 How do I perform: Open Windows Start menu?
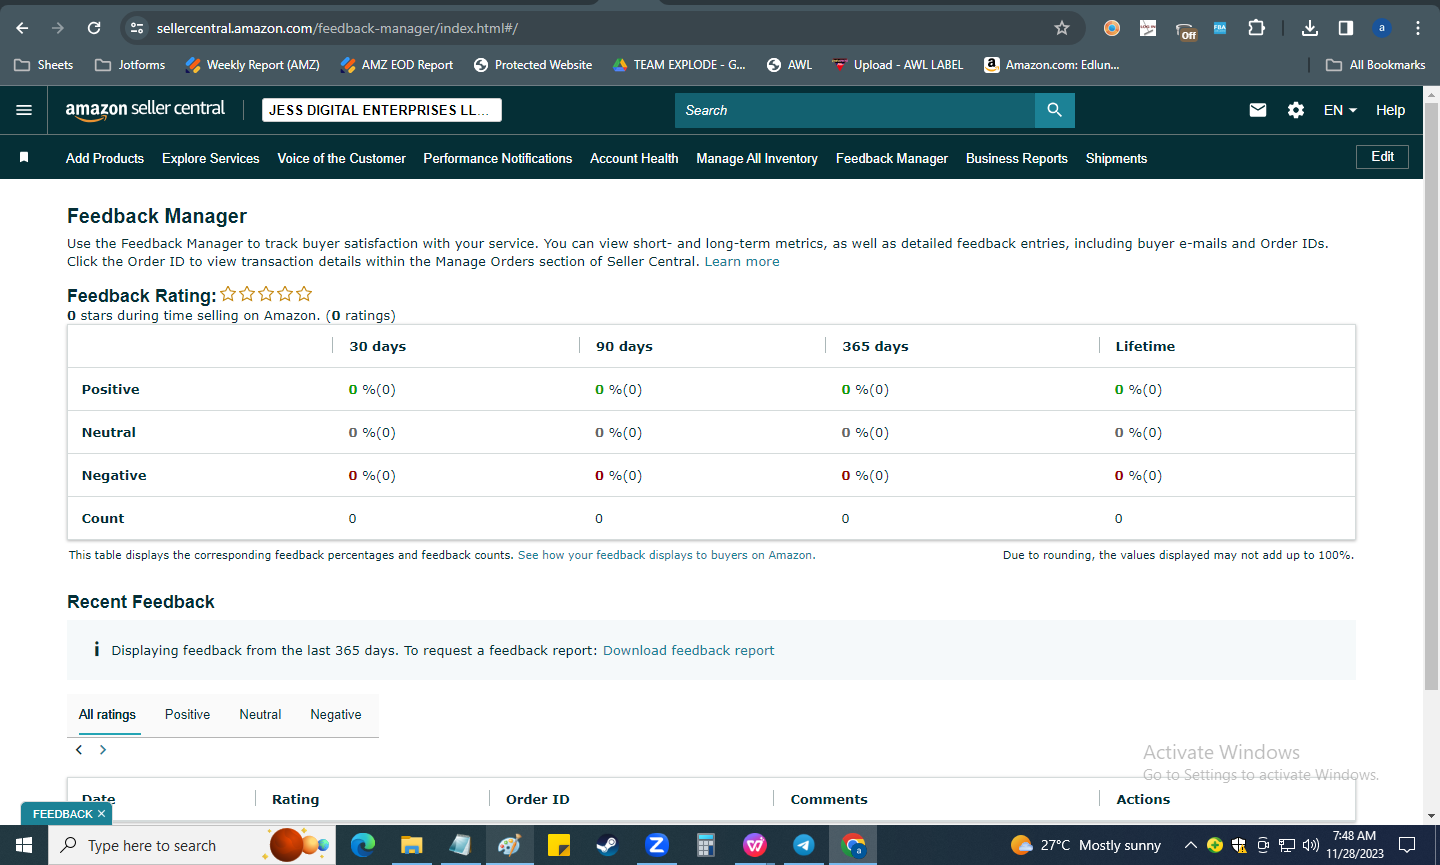[24, 845]
